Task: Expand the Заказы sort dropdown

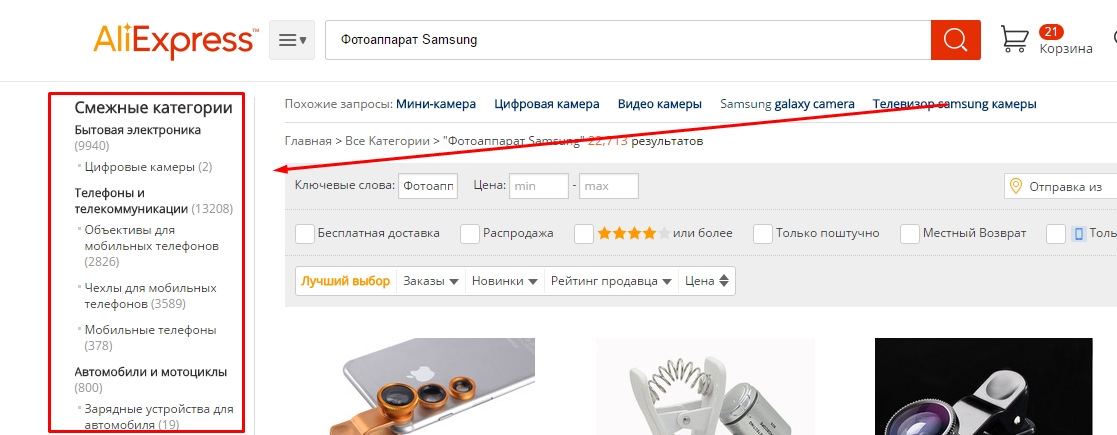Action: (x=431, y=281)
